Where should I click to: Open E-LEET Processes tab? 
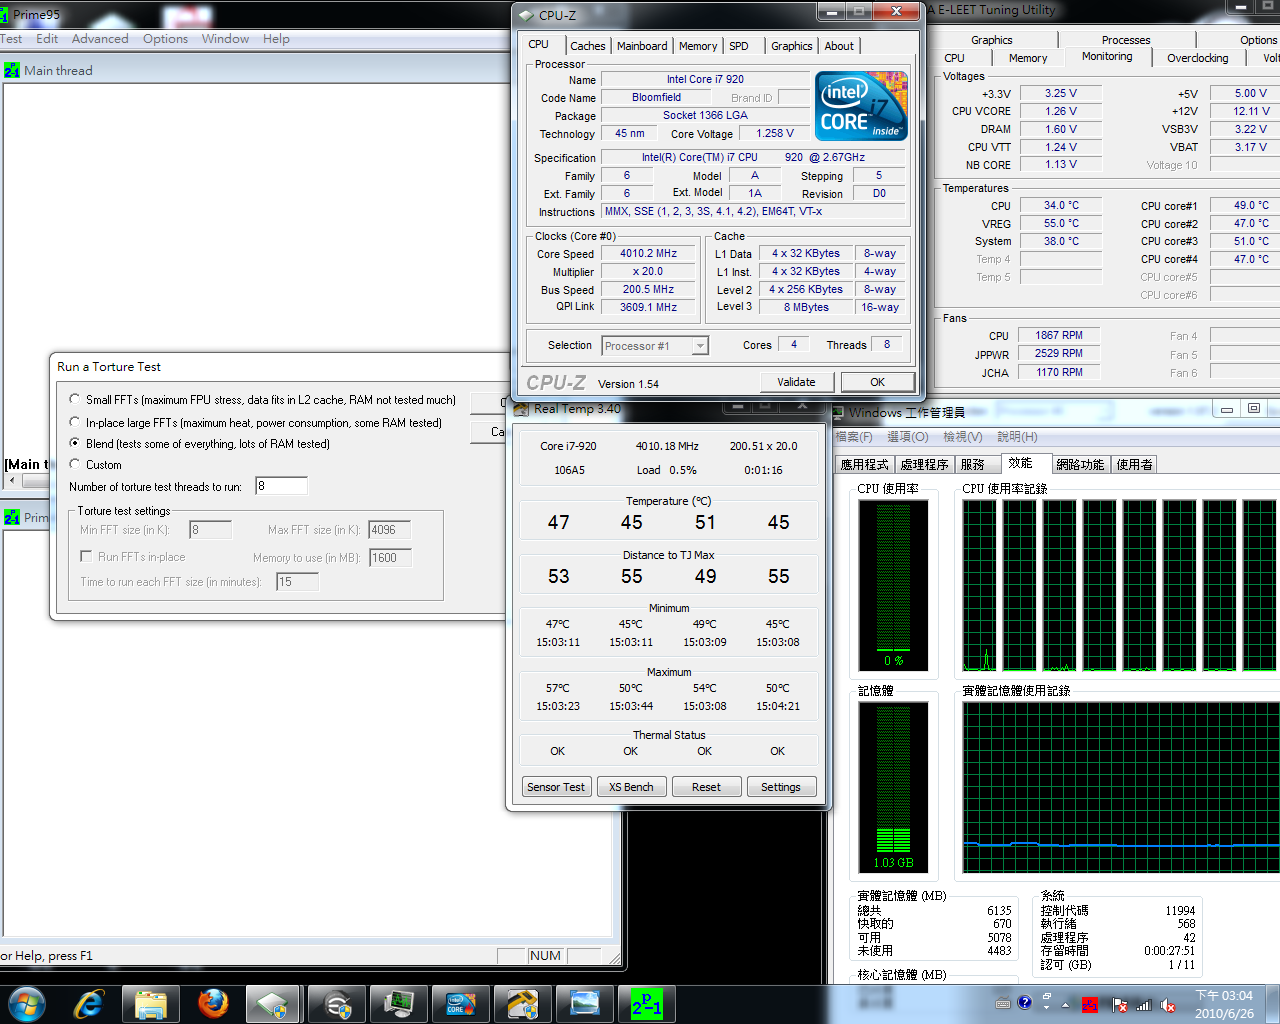1126,40
